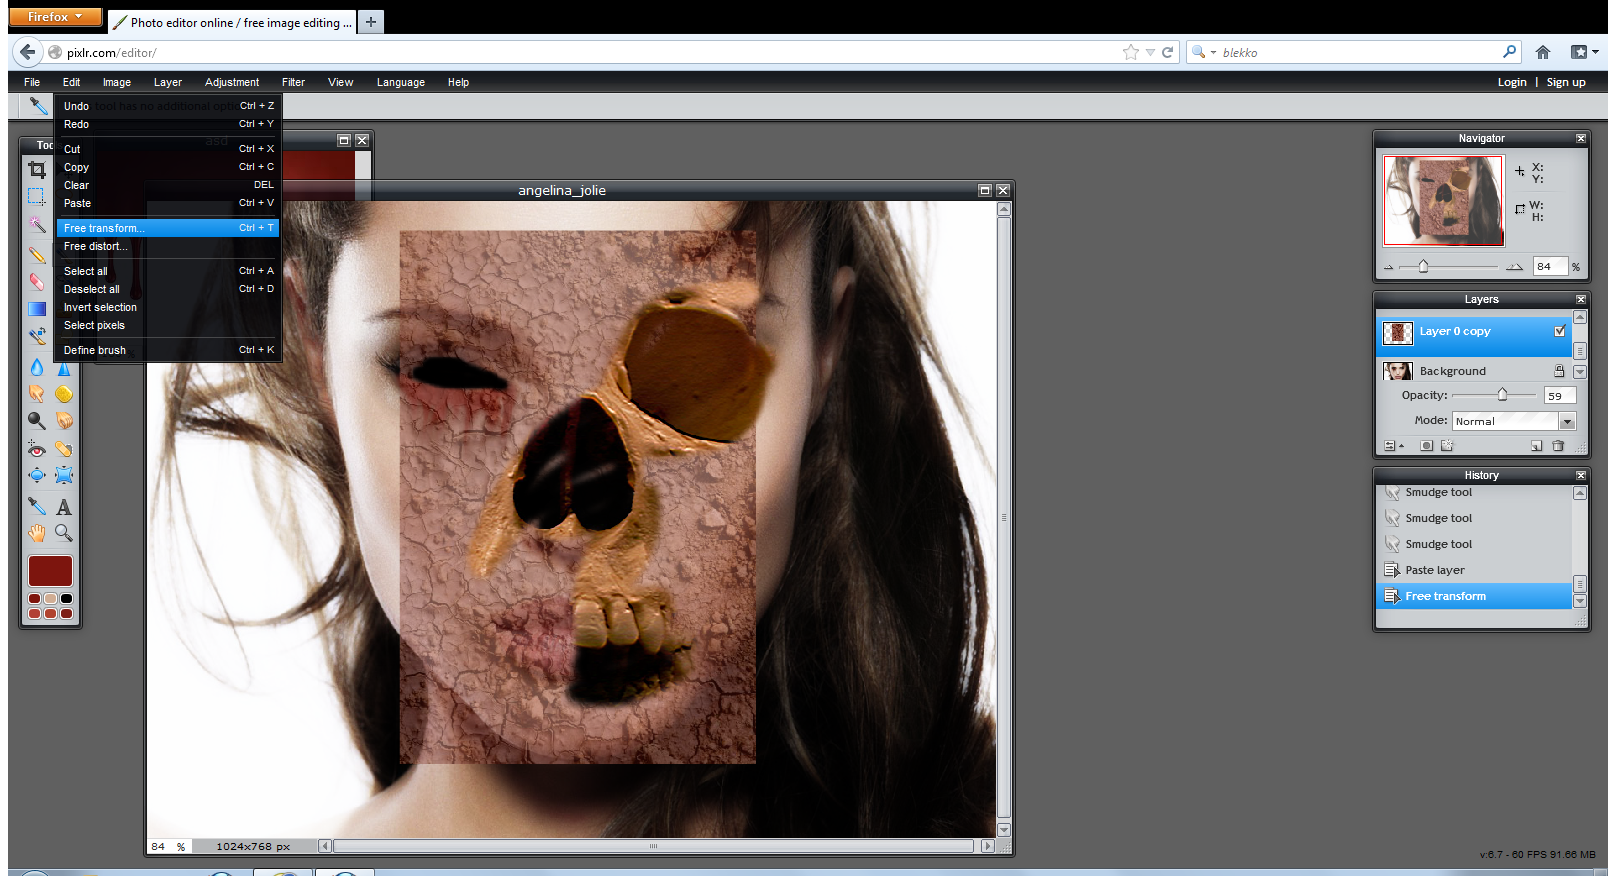Viewport: 1616px width, 876px height.
Task: Open the Firefox application menu
Action: coord(55,17)
